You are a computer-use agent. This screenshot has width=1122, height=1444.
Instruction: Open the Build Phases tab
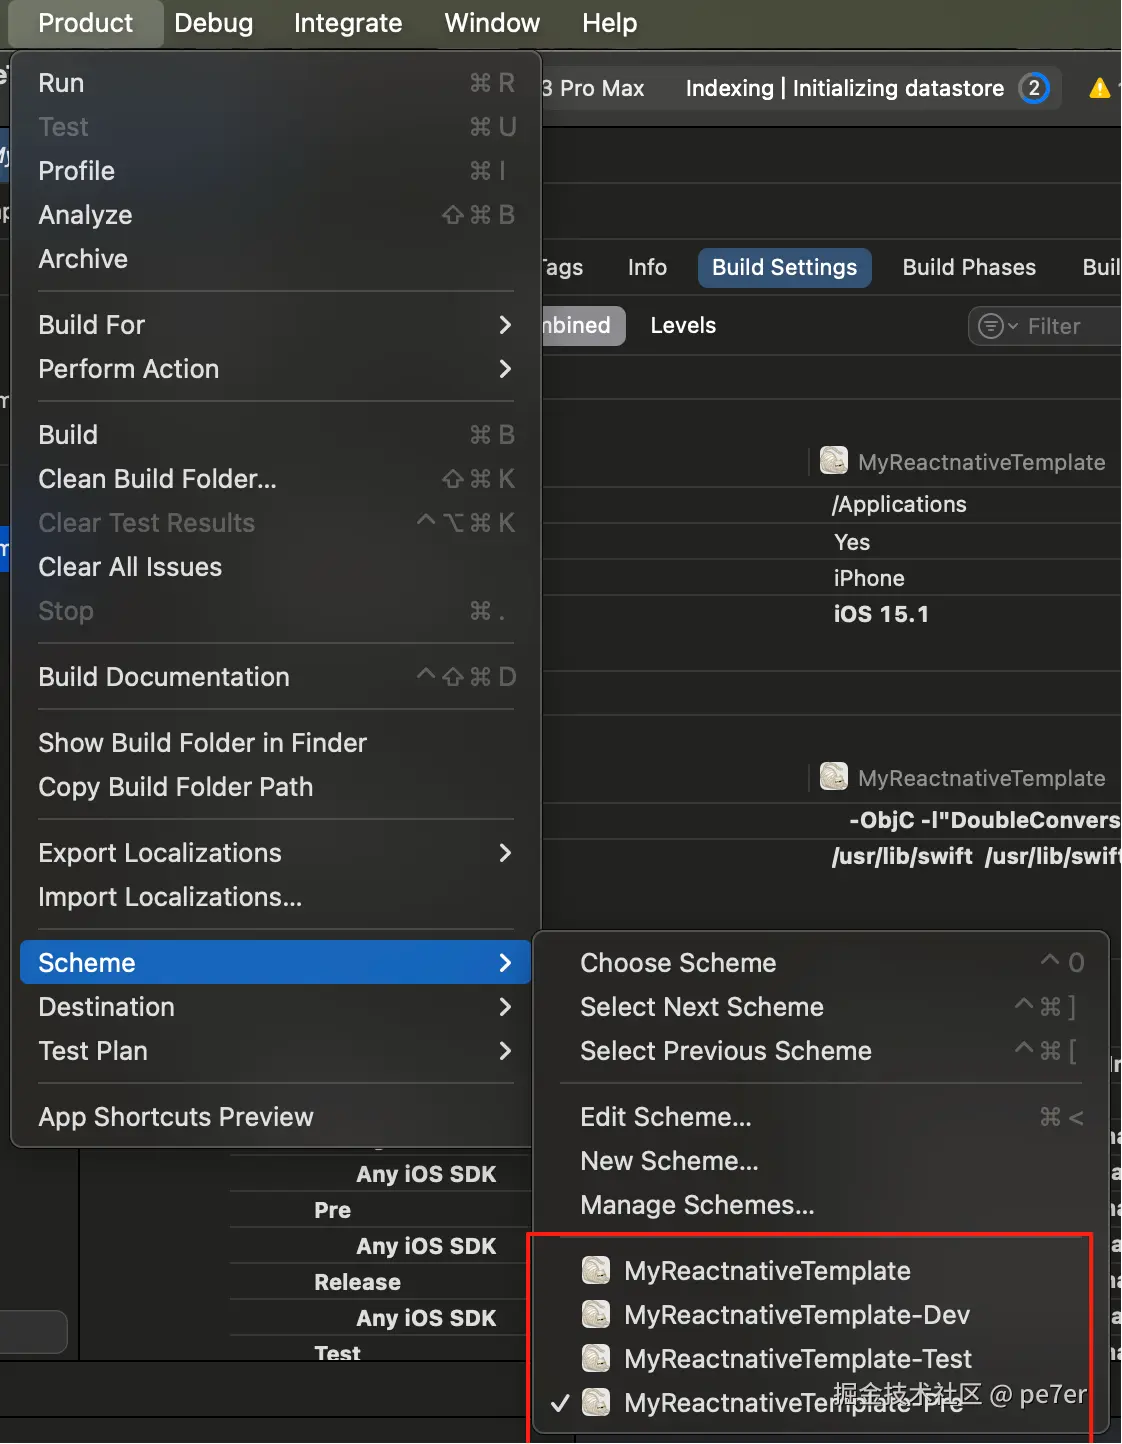point(968,268)
